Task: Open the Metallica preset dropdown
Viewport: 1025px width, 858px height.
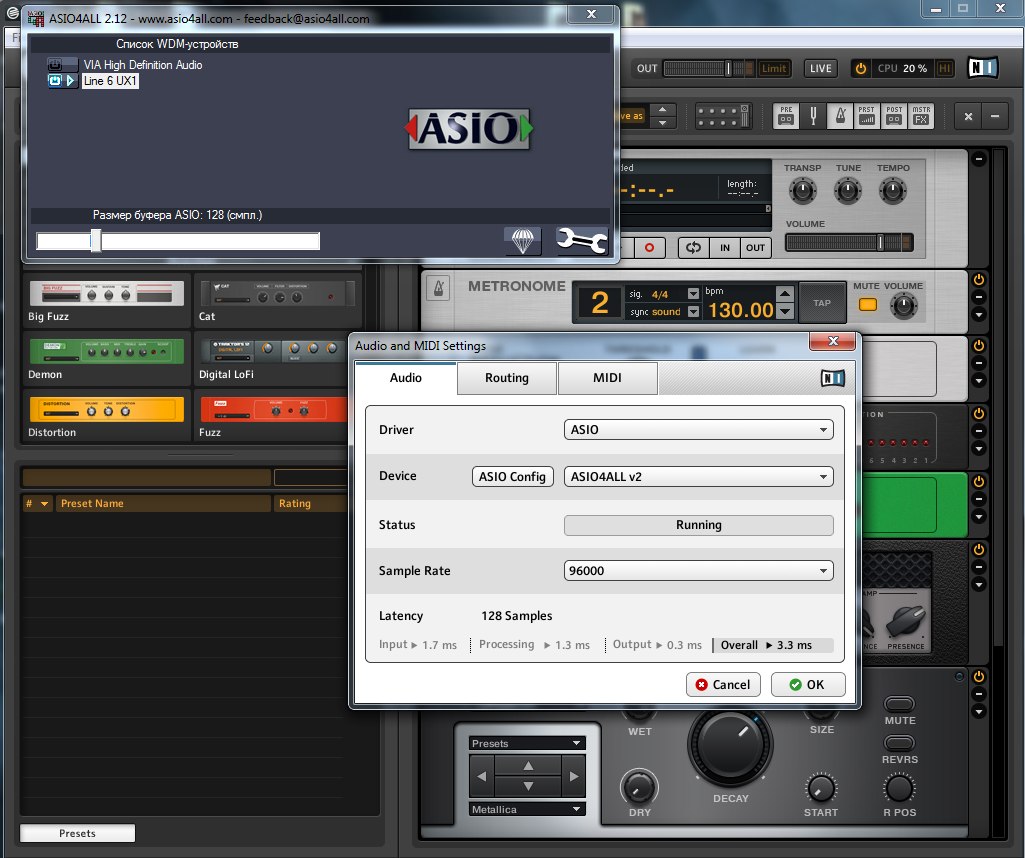Action: (x=527, y=809)
